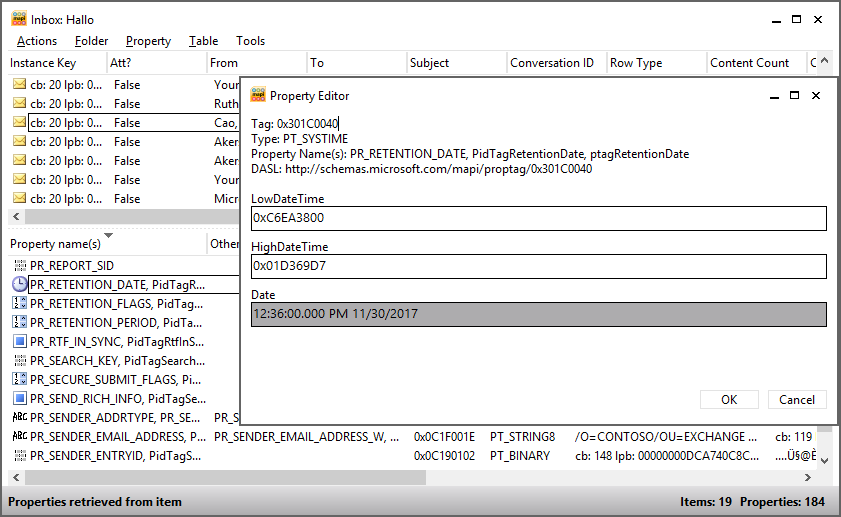Click the PR_SENDER_EMAIL_ADDRESS_W cell
The width and height of the screenshot is (841, 517).
pyautogui.click(x=306, y=437)
